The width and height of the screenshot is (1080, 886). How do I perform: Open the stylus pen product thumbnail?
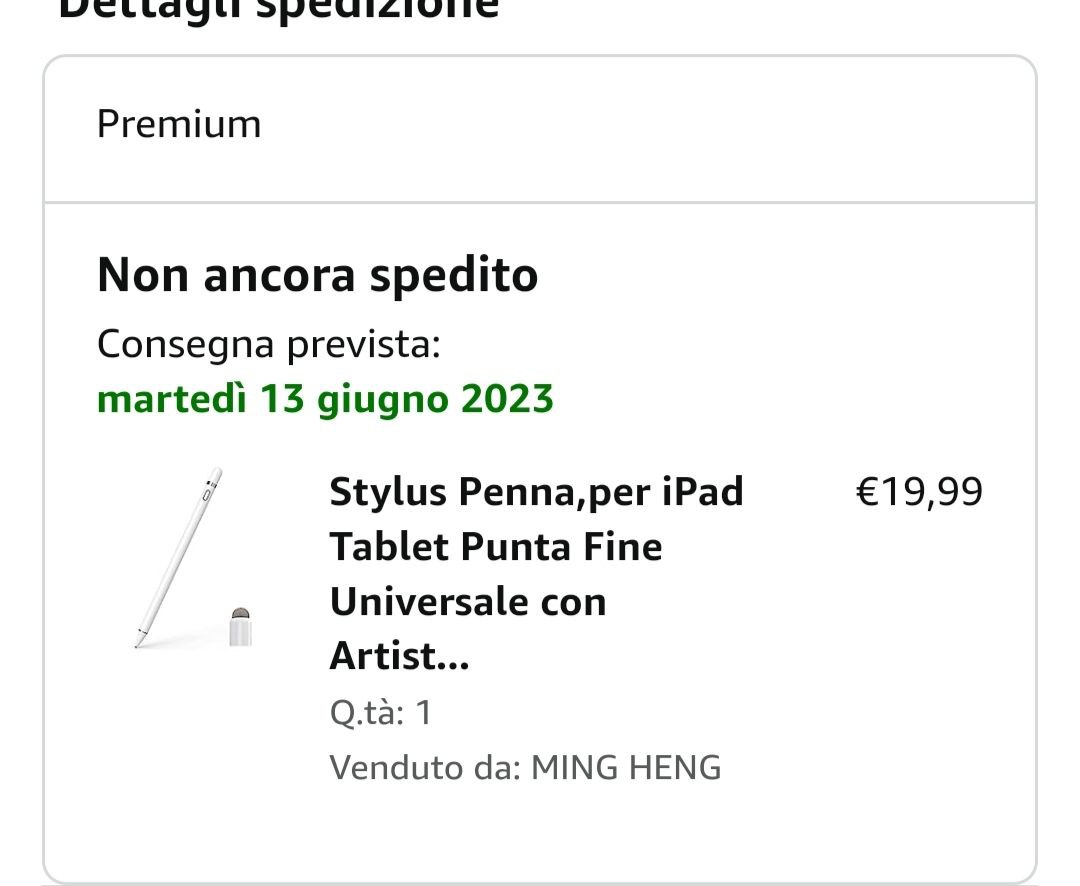pos(195,558)
